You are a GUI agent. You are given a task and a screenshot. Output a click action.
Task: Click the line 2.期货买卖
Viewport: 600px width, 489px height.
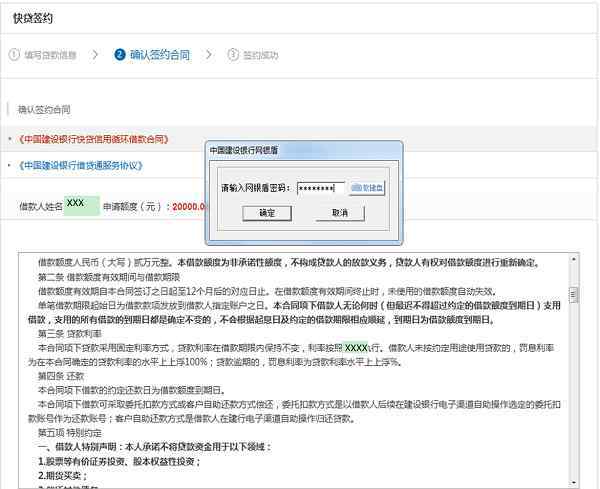click(62, 476)
